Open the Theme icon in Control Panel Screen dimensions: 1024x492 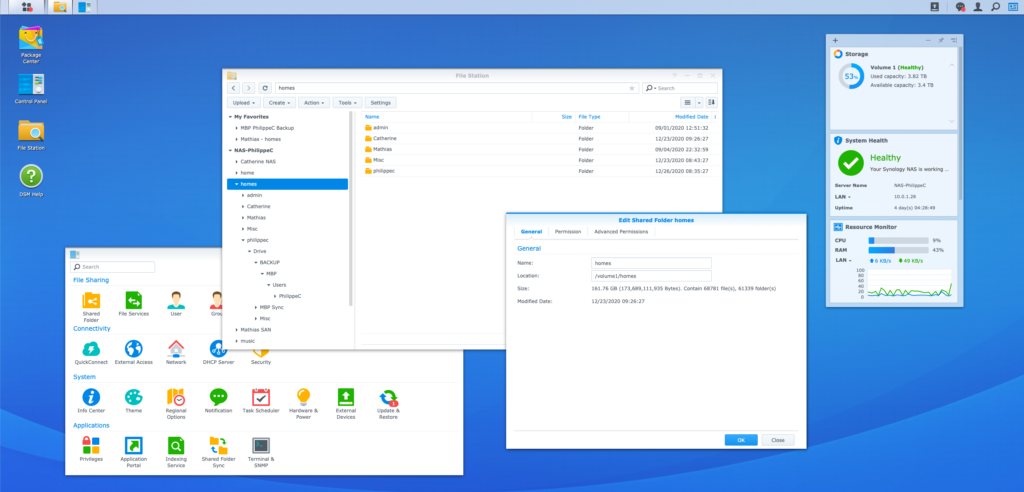[133, 401]
